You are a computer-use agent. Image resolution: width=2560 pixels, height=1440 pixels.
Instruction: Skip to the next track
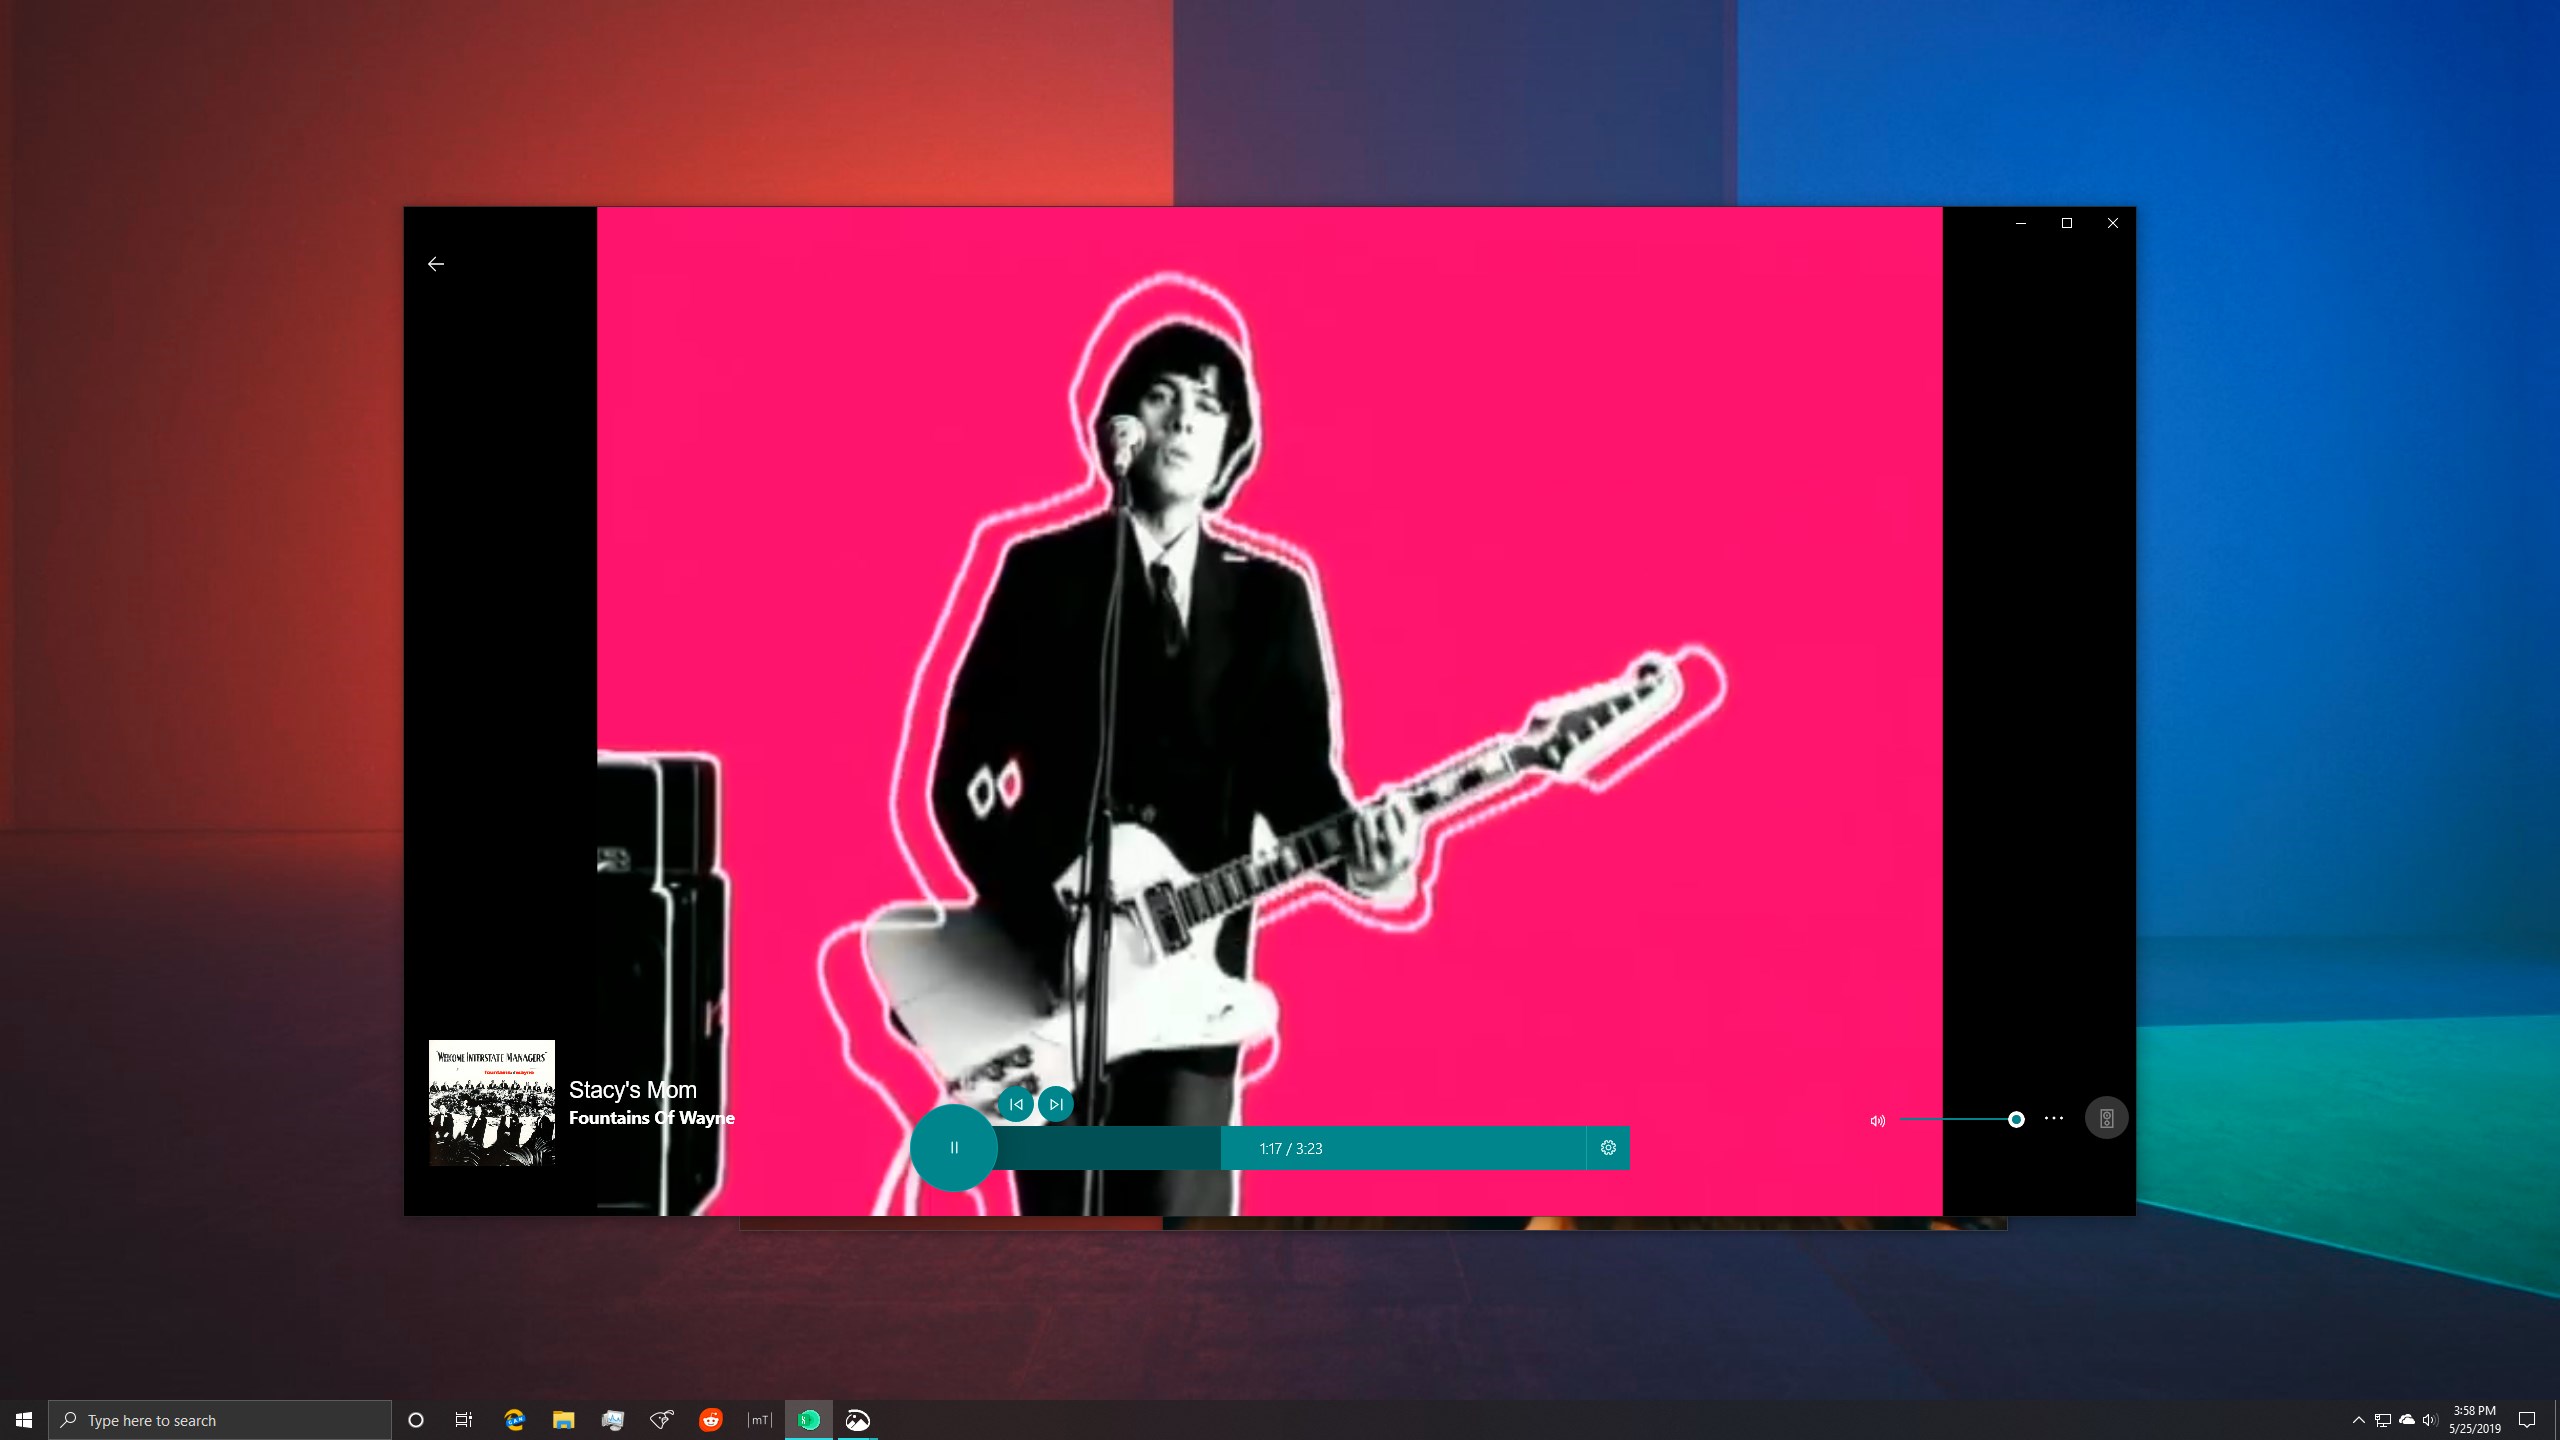tap(1056, 1104)
